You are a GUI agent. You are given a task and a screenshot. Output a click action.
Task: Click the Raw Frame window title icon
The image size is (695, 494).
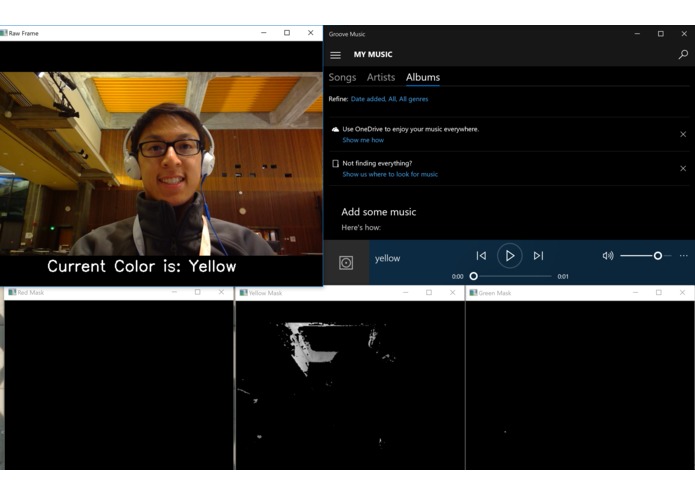4,33
